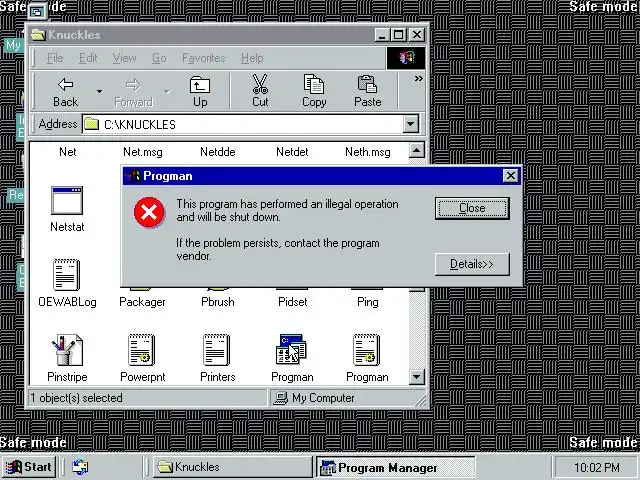Click scroll down arrow in file list
The width and height of the screenshot is (640, 480).
click(x=416, y=376)
